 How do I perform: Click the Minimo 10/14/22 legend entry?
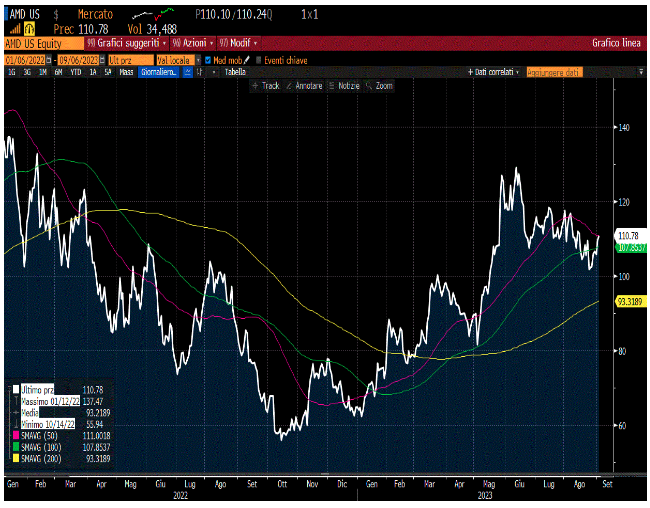(x=48, y=424)
